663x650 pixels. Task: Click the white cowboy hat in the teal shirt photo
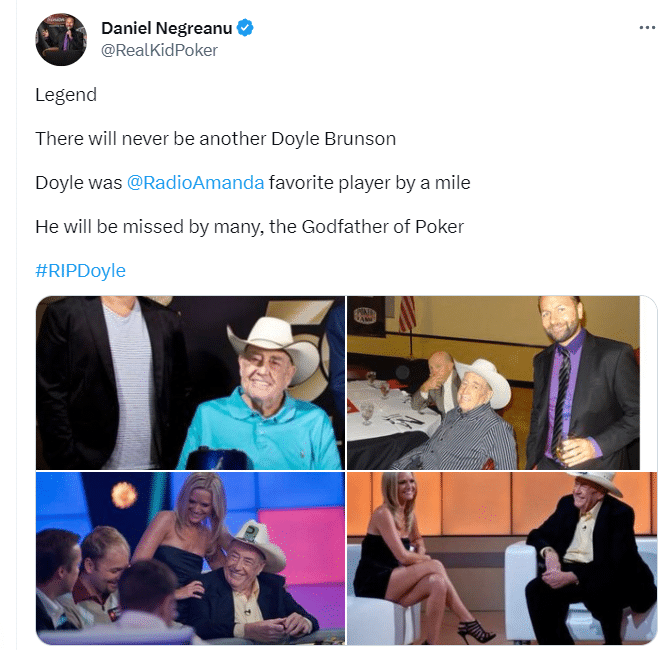click(x=273, y=347)
